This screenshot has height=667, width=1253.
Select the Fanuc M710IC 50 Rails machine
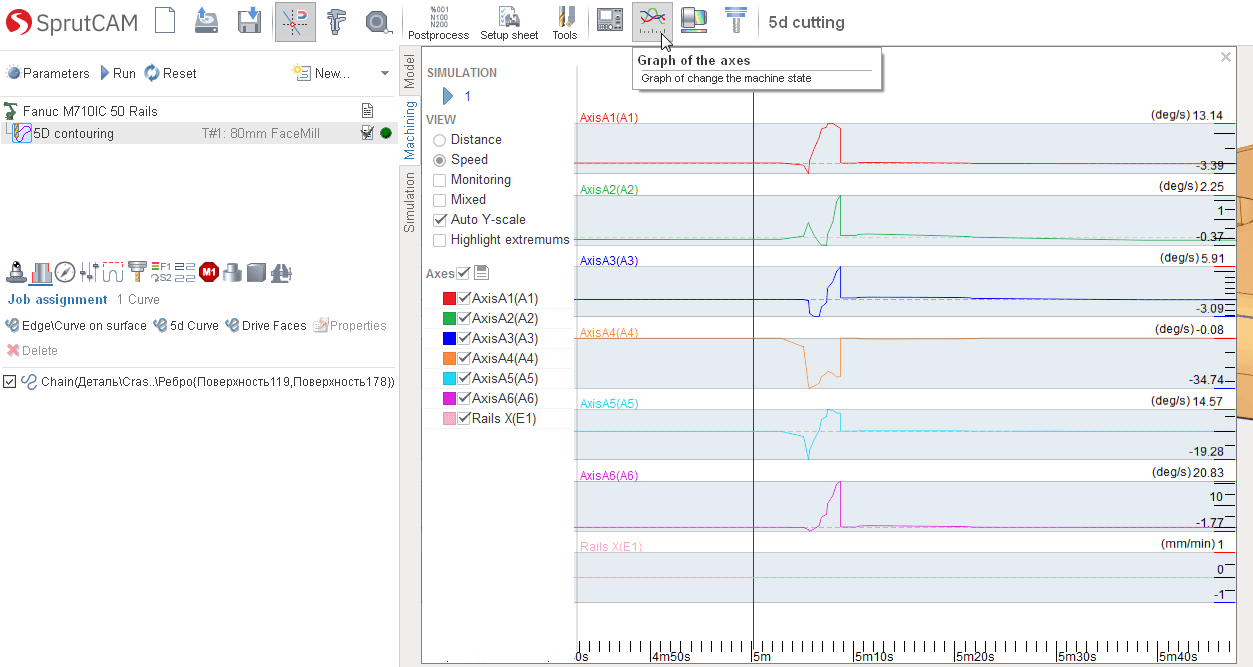90,111
